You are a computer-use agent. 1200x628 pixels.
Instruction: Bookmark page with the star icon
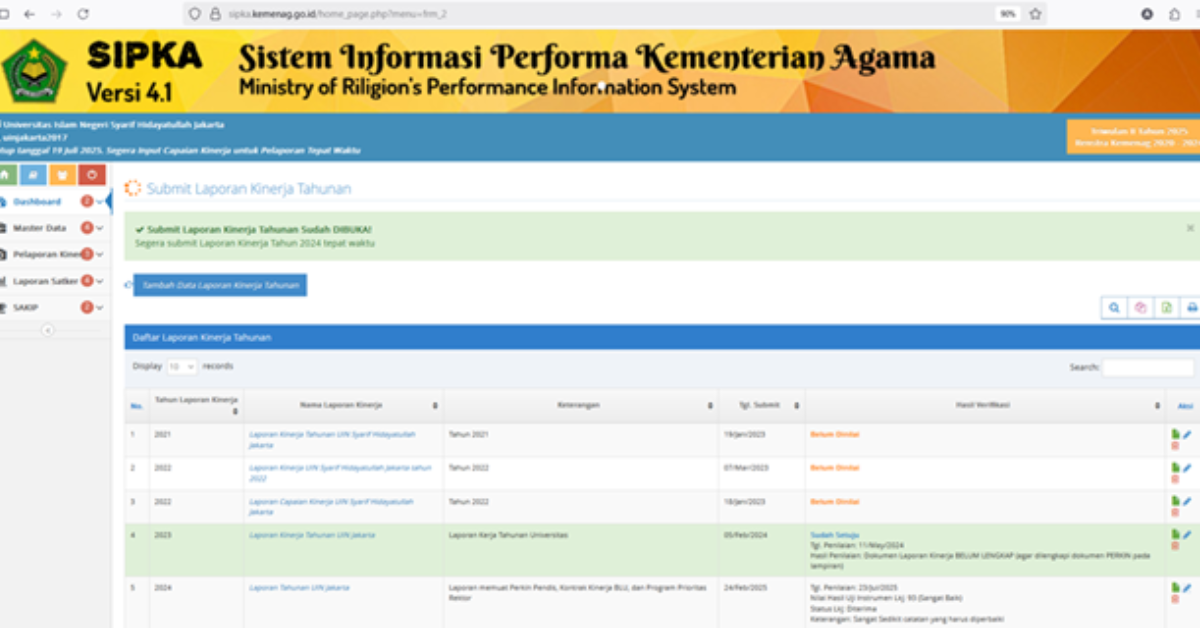(1035, 14)
